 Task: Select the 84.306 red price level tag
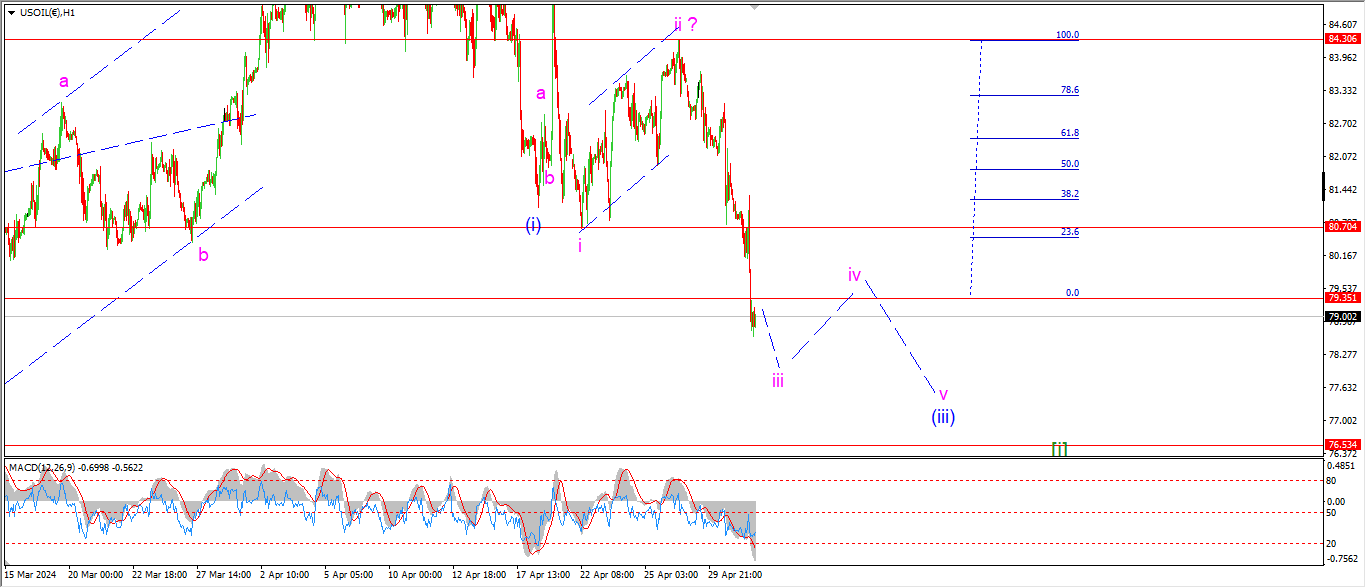click(x=1340, y=39)
